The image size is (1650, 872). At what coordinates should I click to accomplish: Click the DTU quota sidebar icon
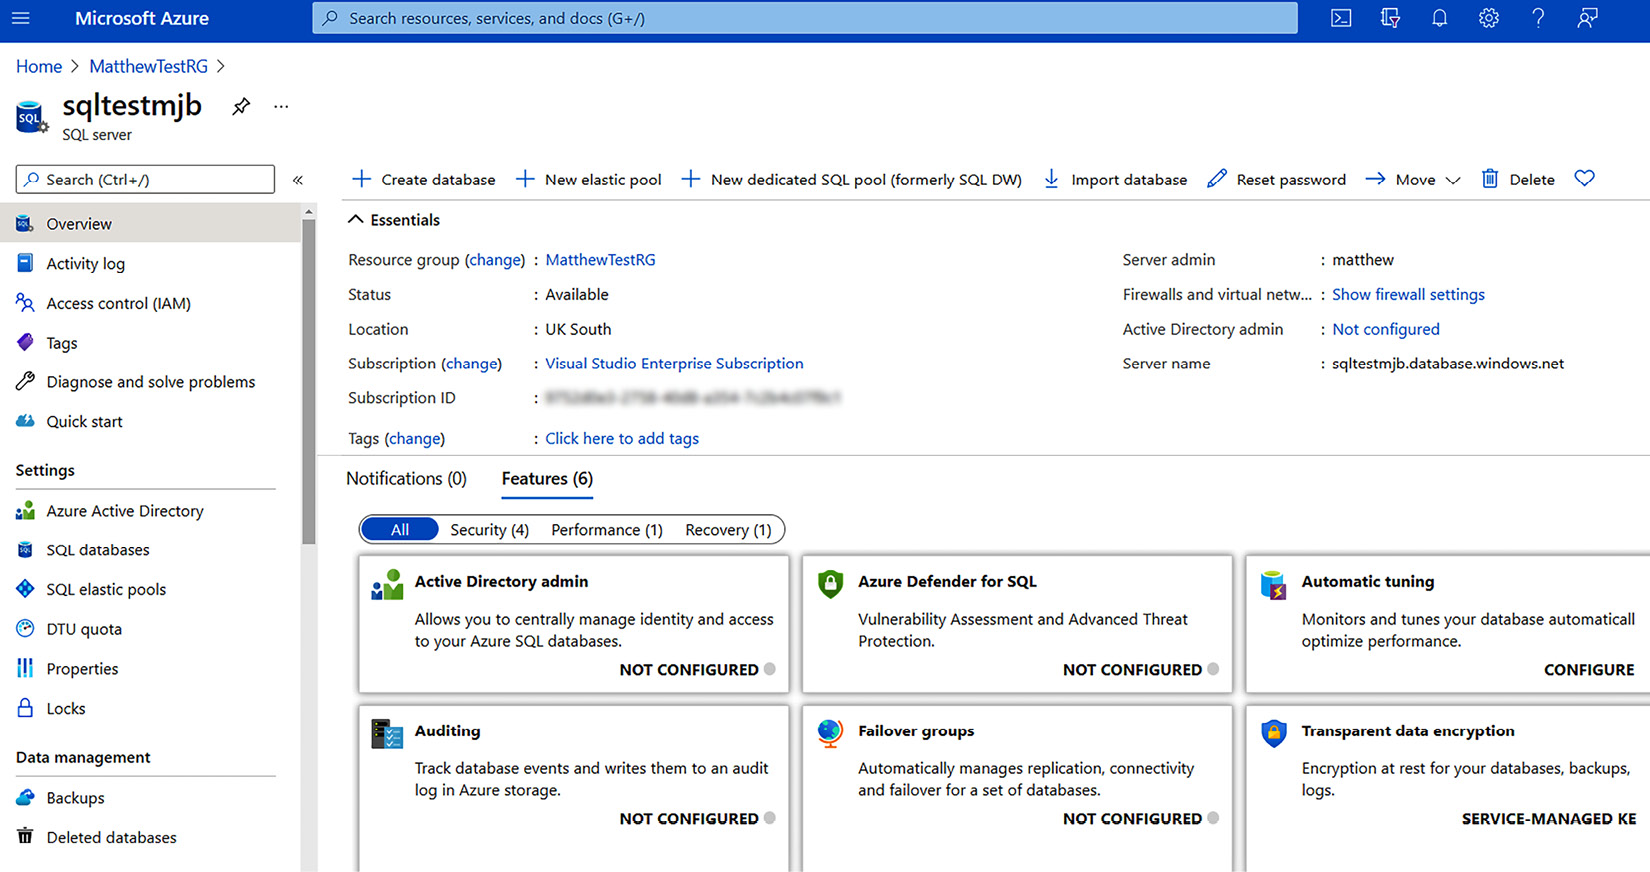25,628
